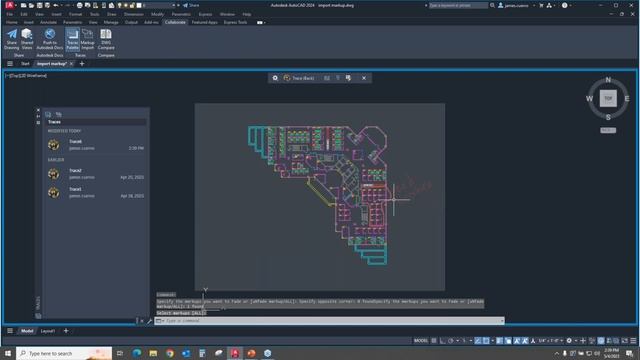Toggle the Traces Palette ribbon button

72,40
